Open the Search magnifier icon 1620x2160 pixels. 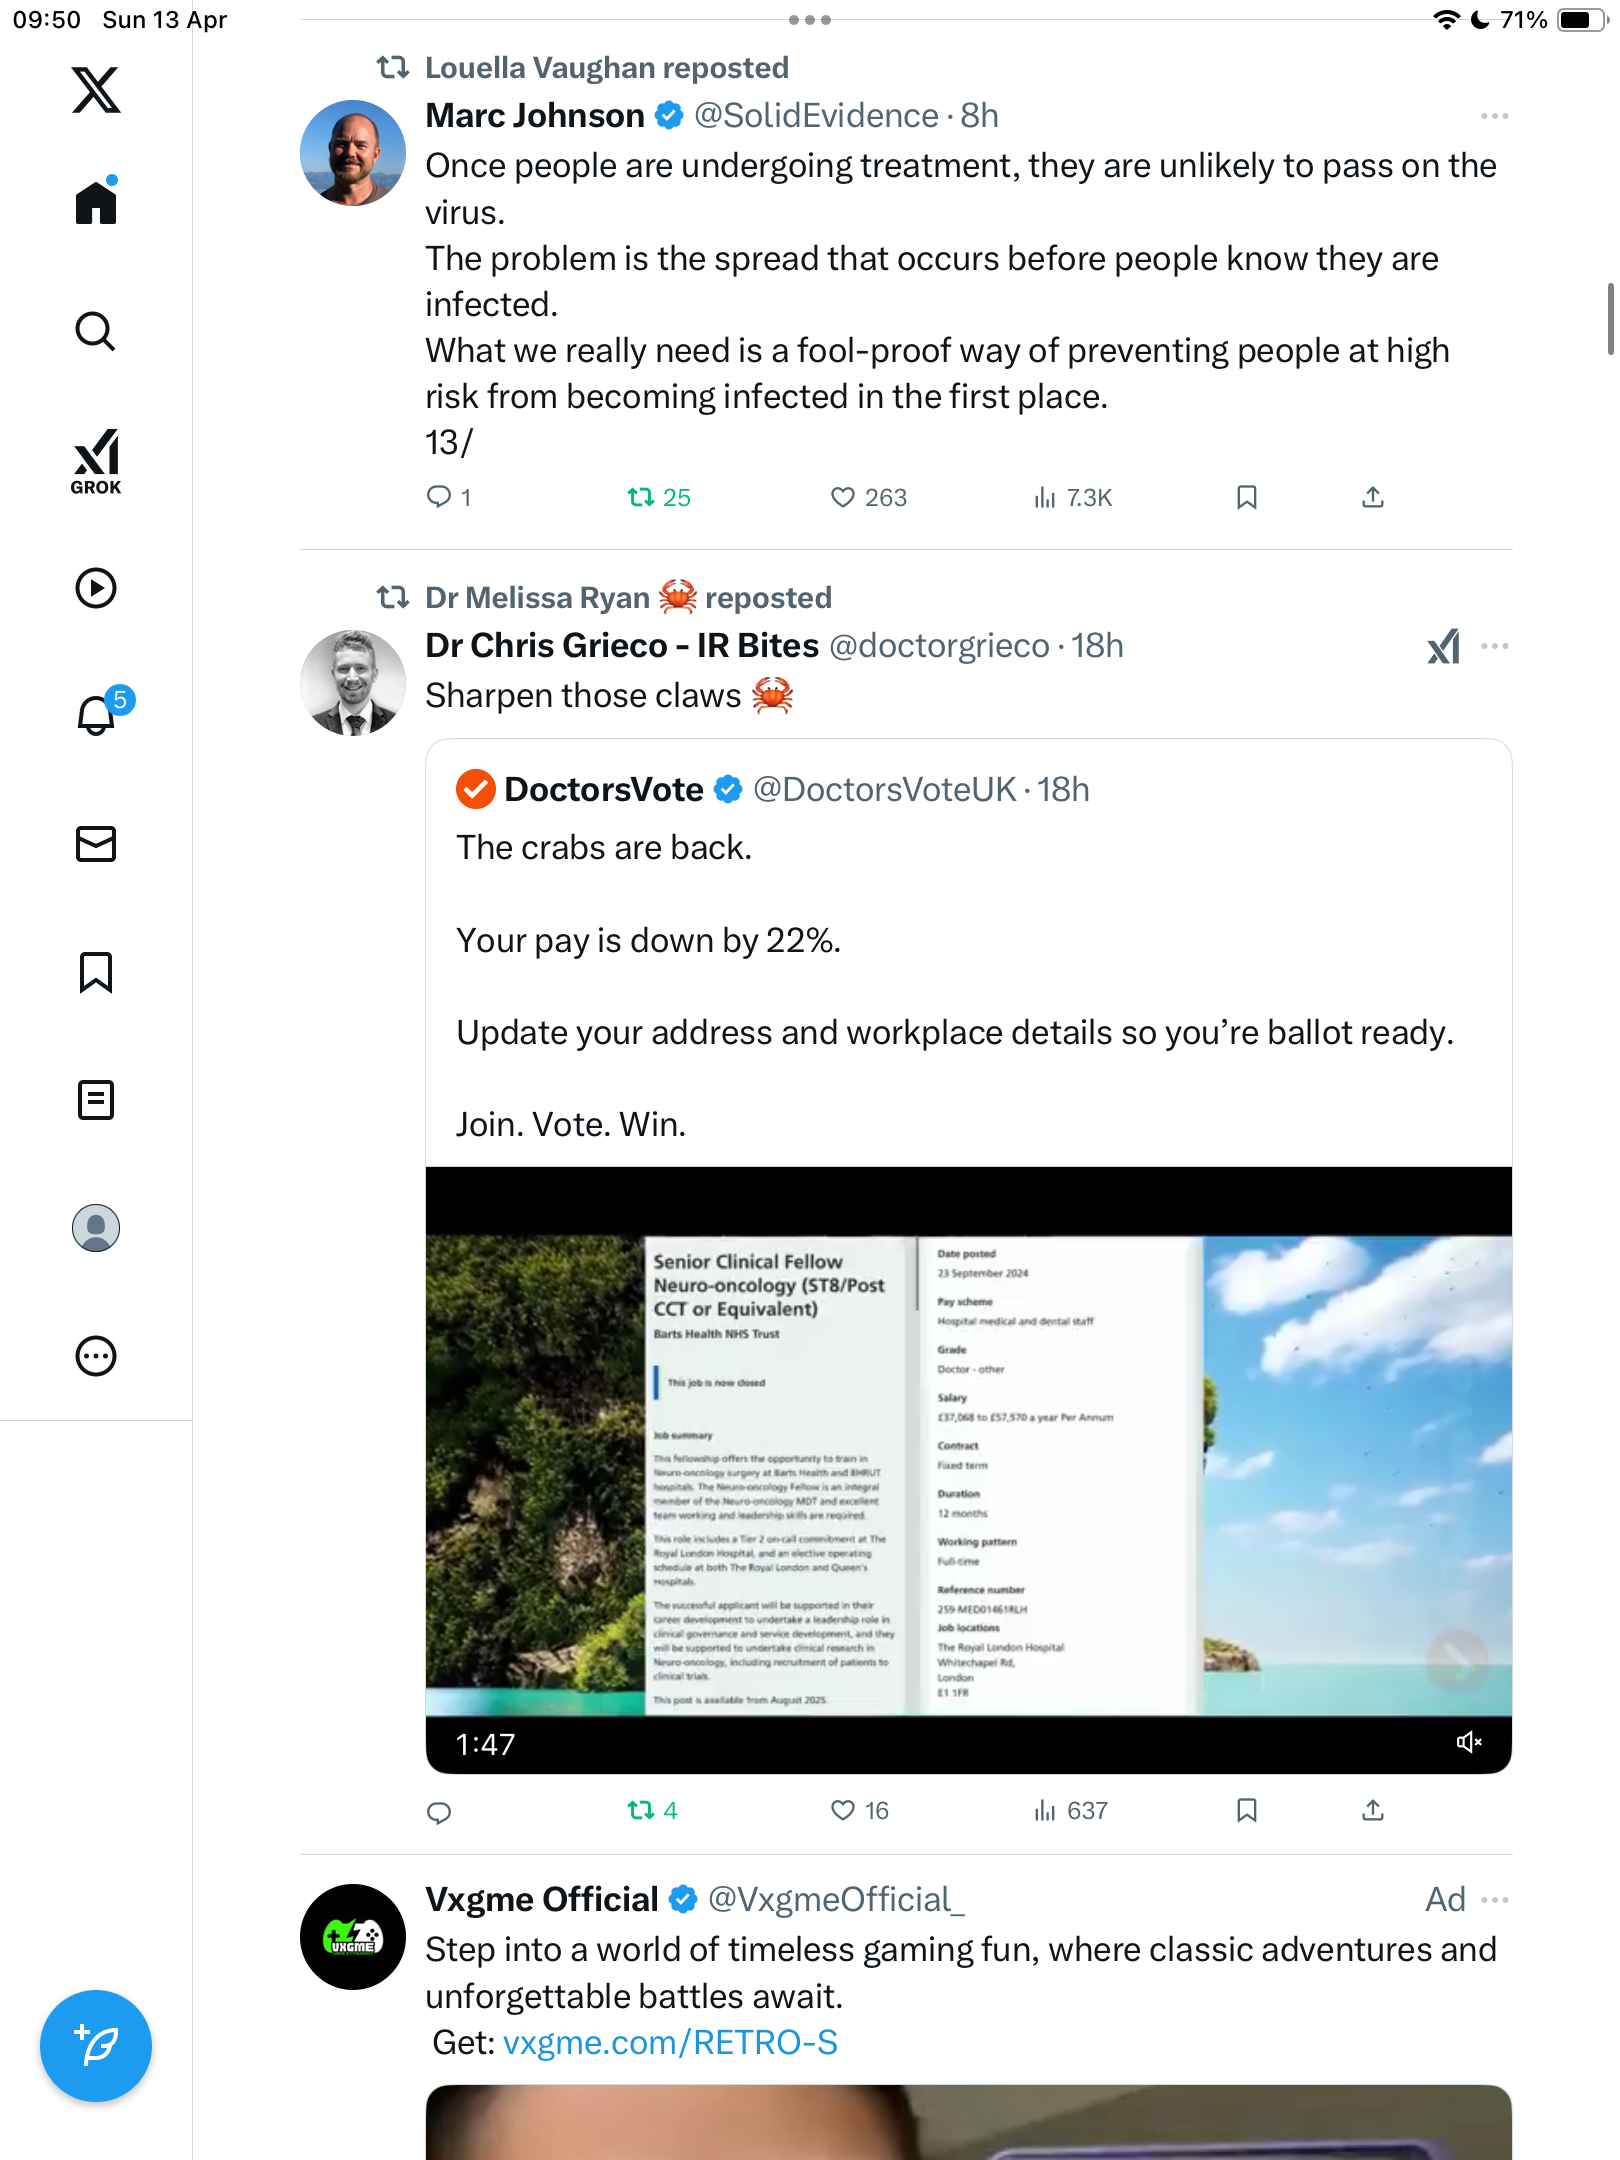click(x=96, y=331)
